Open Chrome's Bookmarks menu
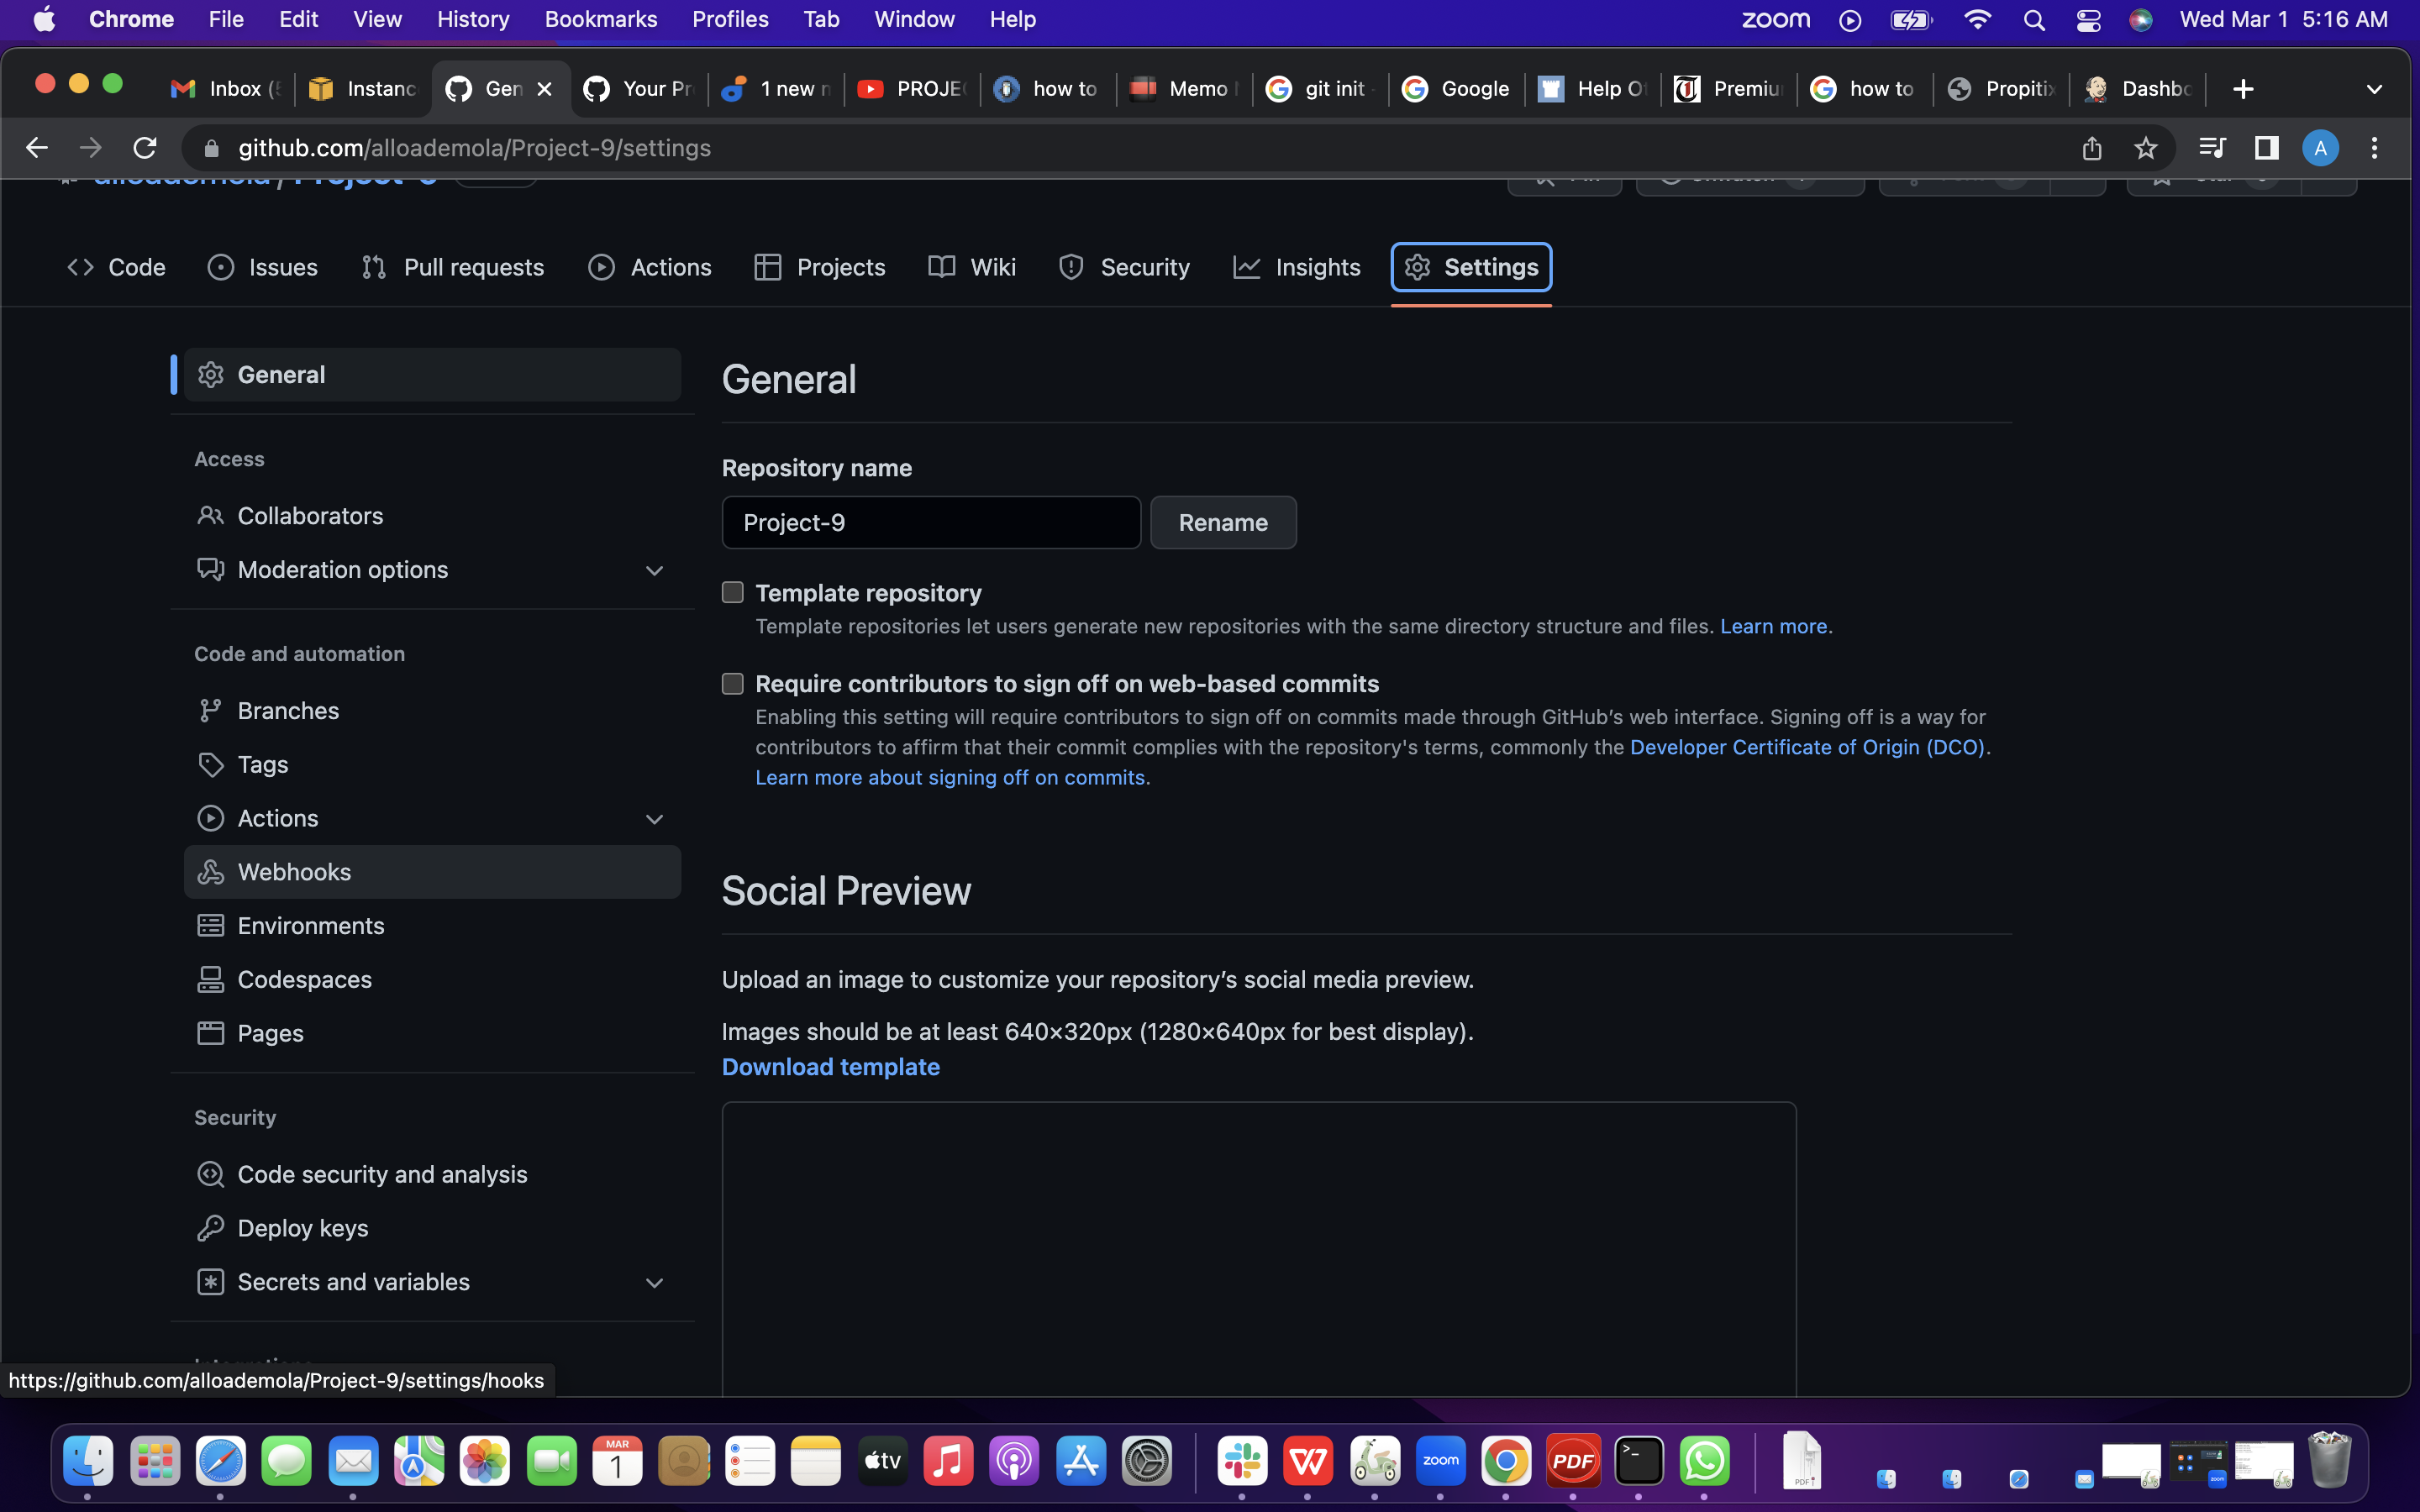 click(x=601, y=19)
